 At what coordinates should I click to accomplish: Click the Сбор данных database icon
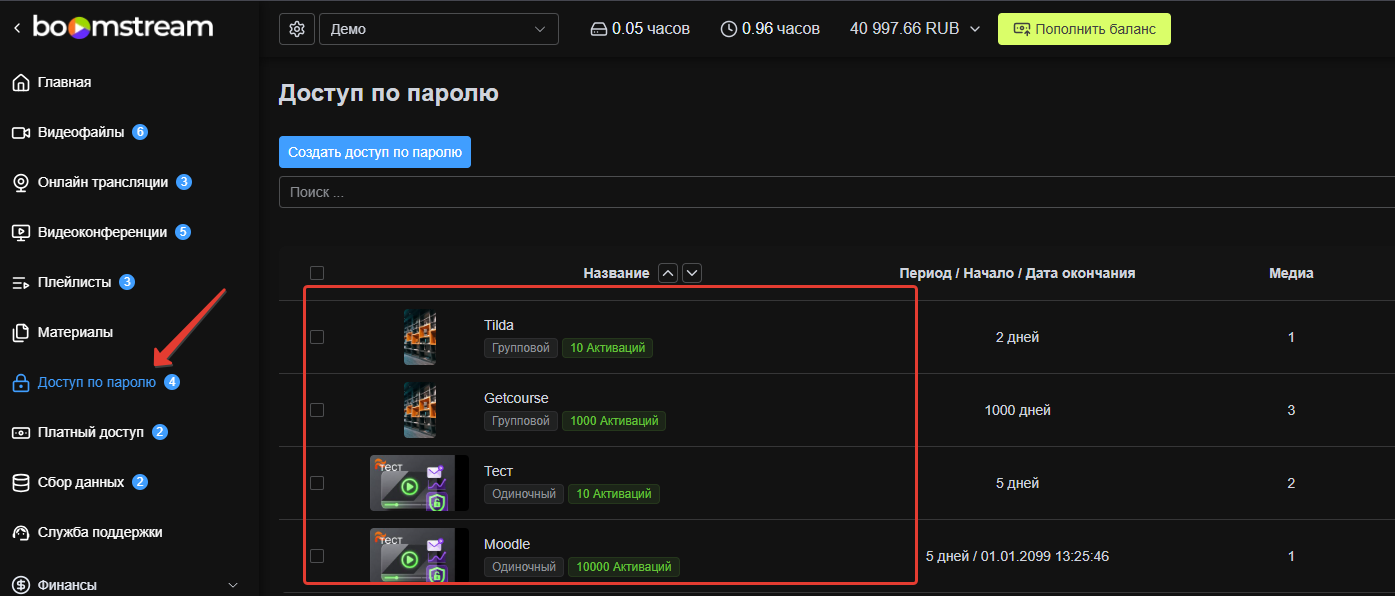click(20, 483)
